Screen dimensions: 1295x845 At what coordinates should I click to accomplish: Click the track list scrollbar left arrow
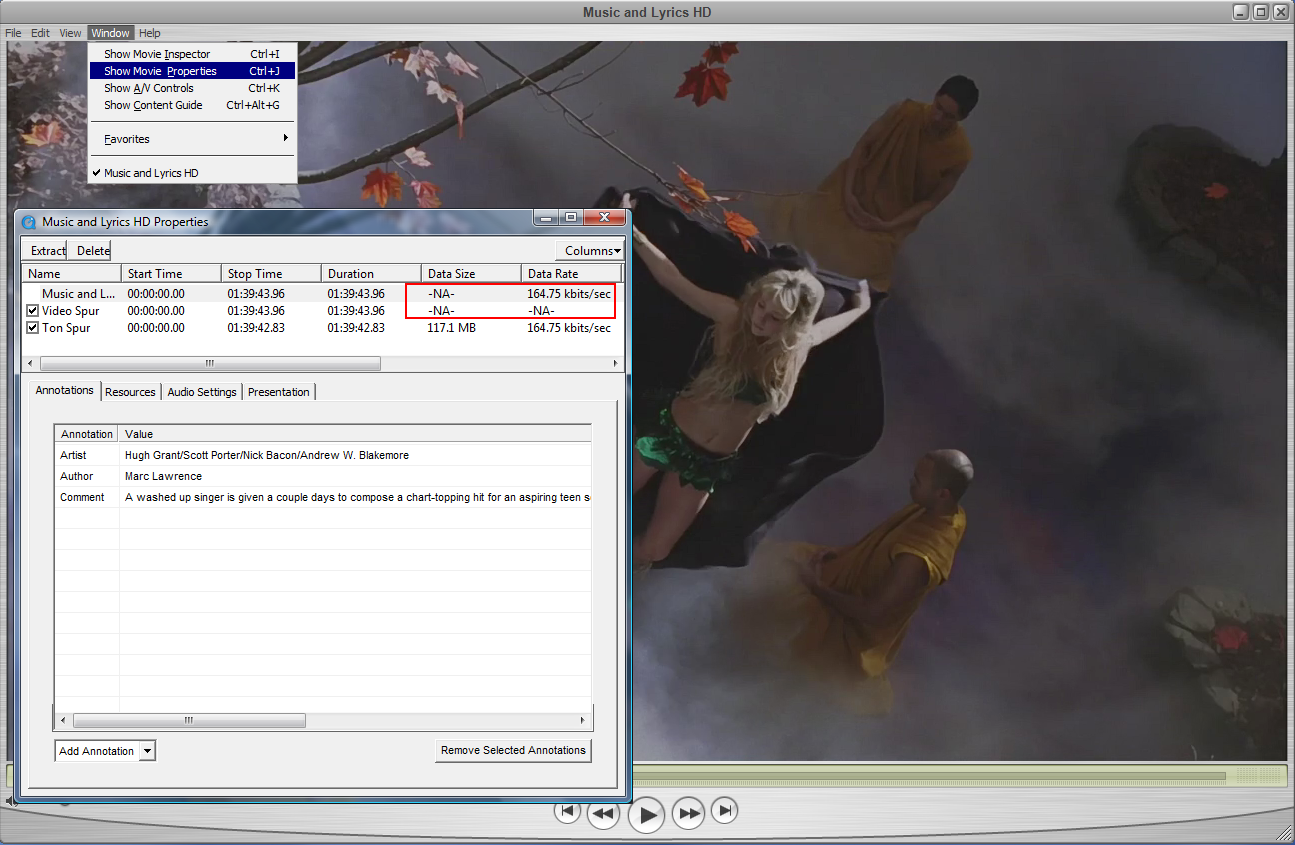[29, 363]
